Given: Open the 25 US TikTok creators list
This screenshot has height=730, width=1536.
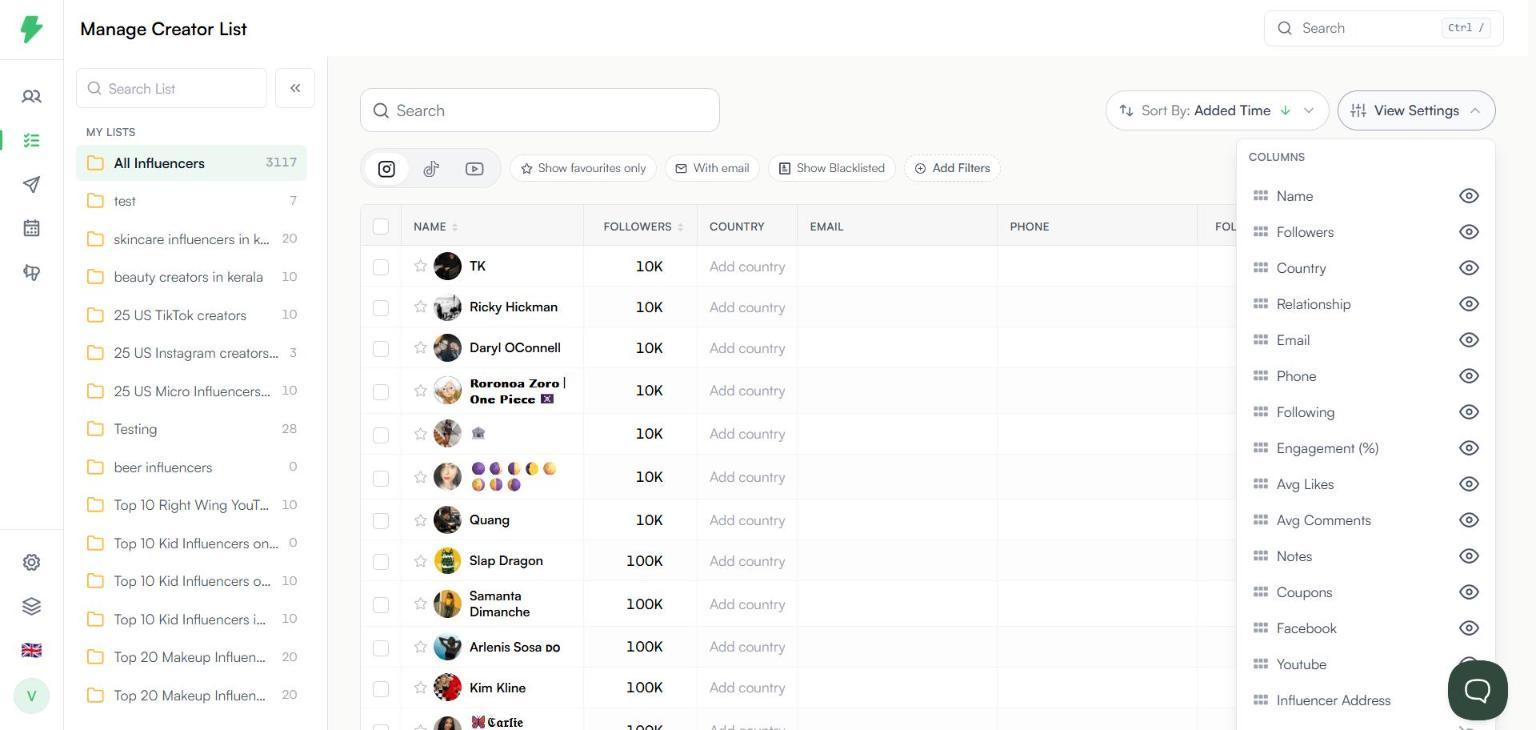Looking at the screenshot, I should coord(191,315).
